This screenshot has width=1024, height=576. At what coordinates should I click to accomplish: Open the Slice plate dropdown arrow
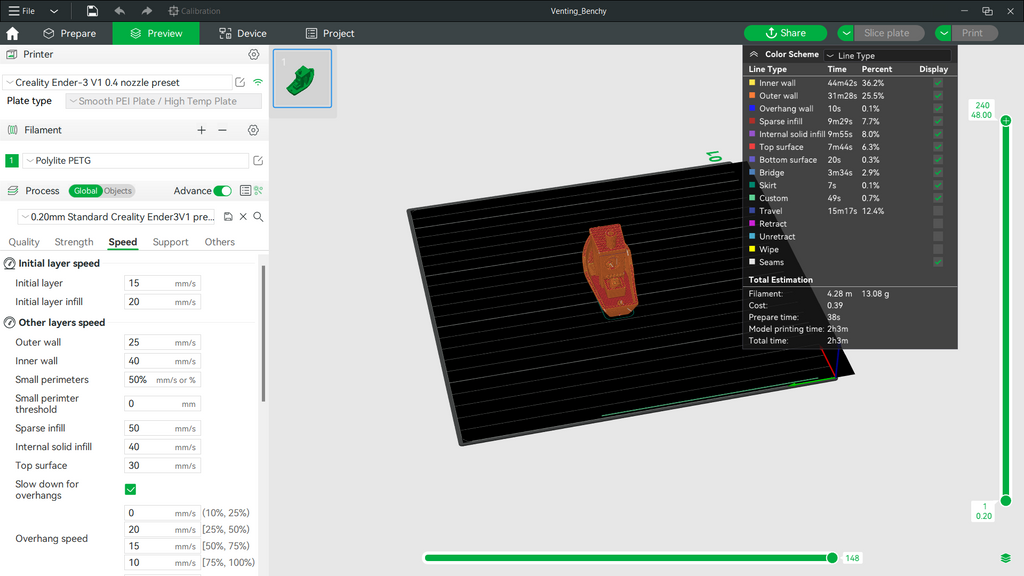846,33
